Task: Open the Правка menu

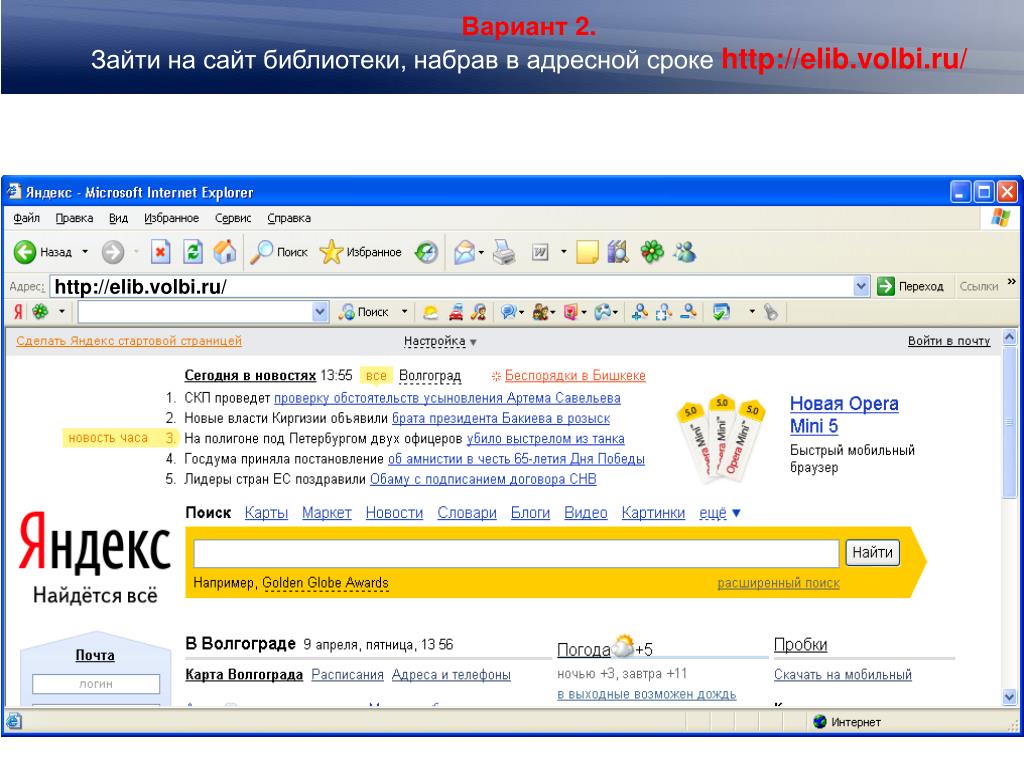Action: click(x=74, y=218)
